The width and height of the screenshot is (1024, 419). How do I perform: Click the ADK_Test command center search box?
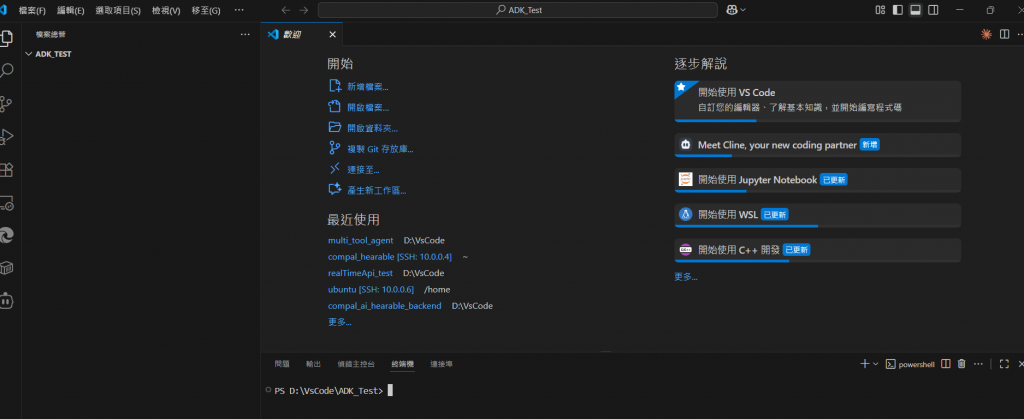518,10
